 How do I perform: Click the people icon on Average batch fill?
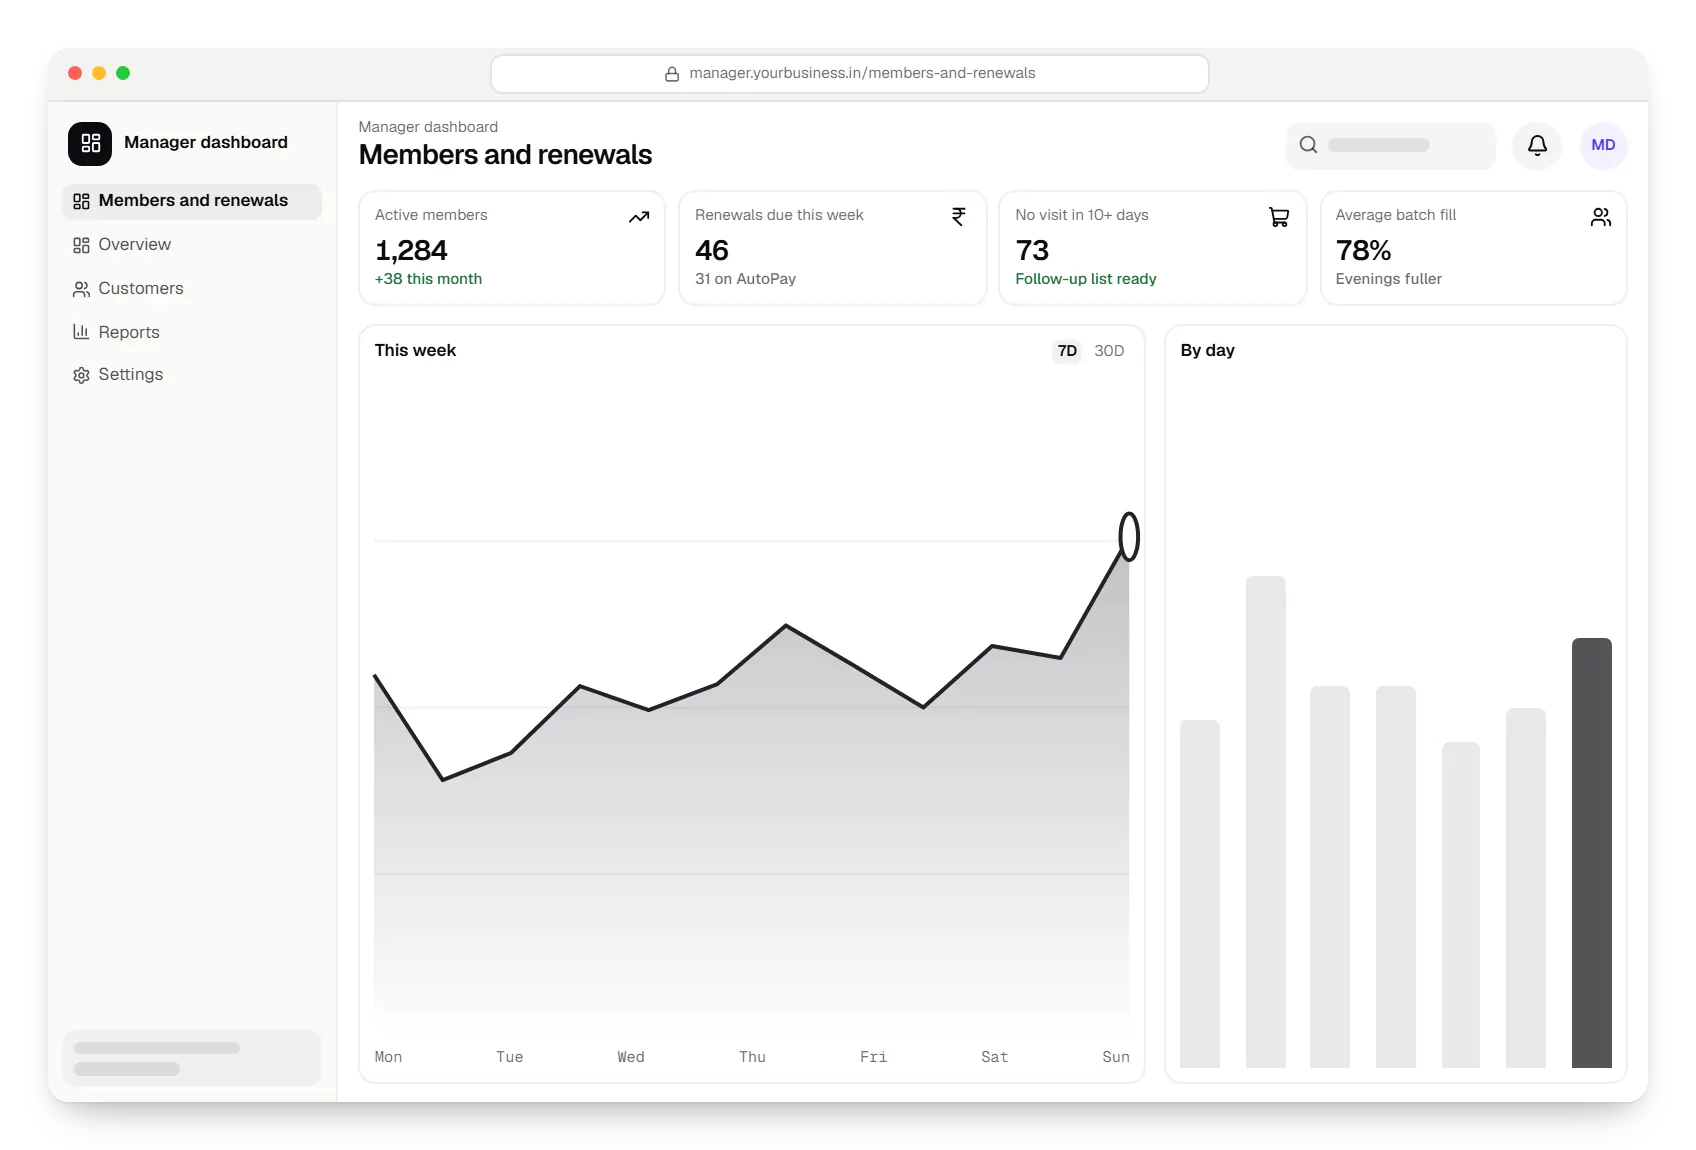point(1600,217)
